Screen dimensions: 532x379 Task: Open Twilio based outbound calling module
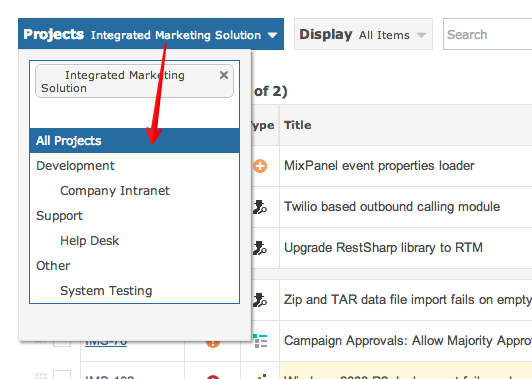tap(392, 207)
